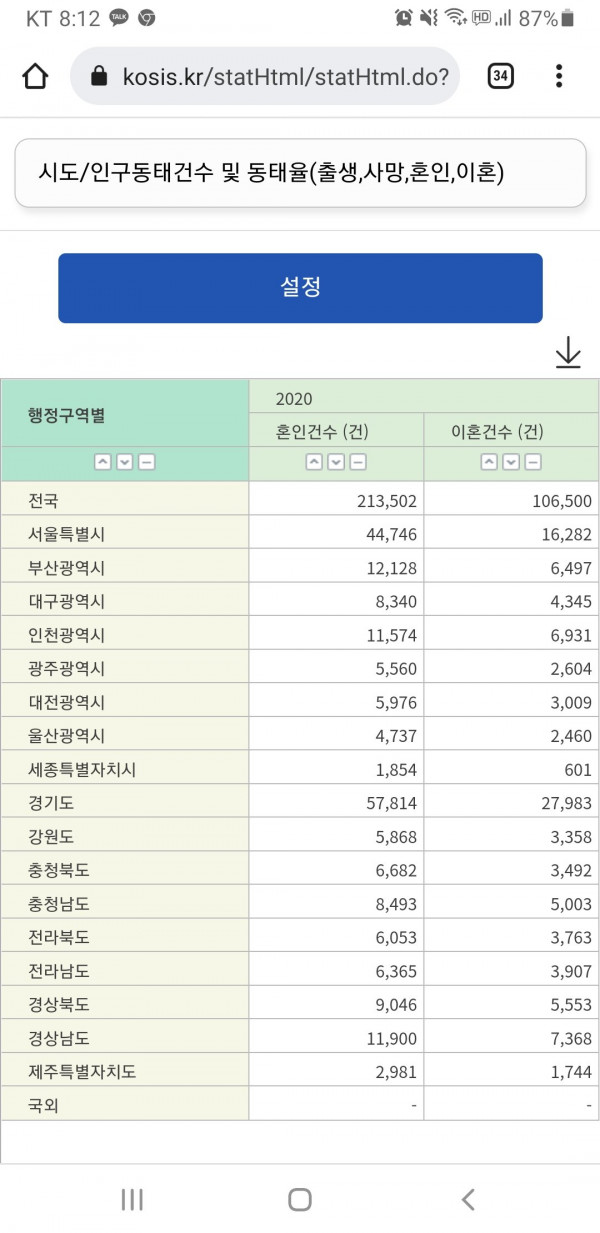Sort 행정구역별 column descending
The width and height of the screenshot is (600, 1233).
point(124,462)
